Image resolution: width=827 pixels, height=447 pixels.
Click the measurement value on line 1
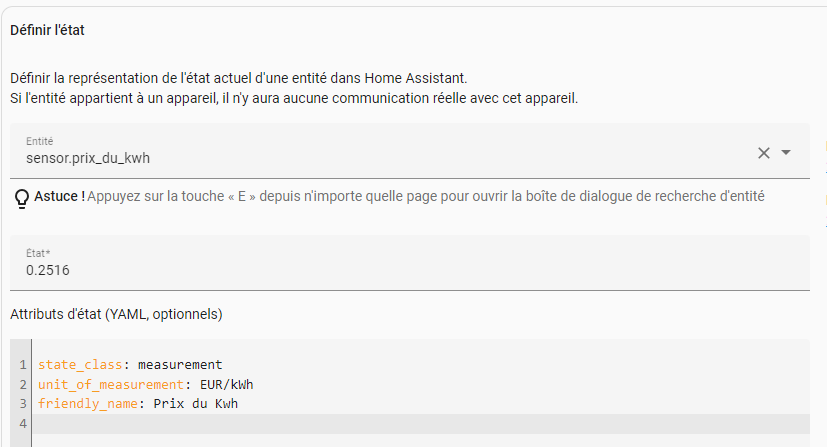pyautogui.click(x=180, y=365)
